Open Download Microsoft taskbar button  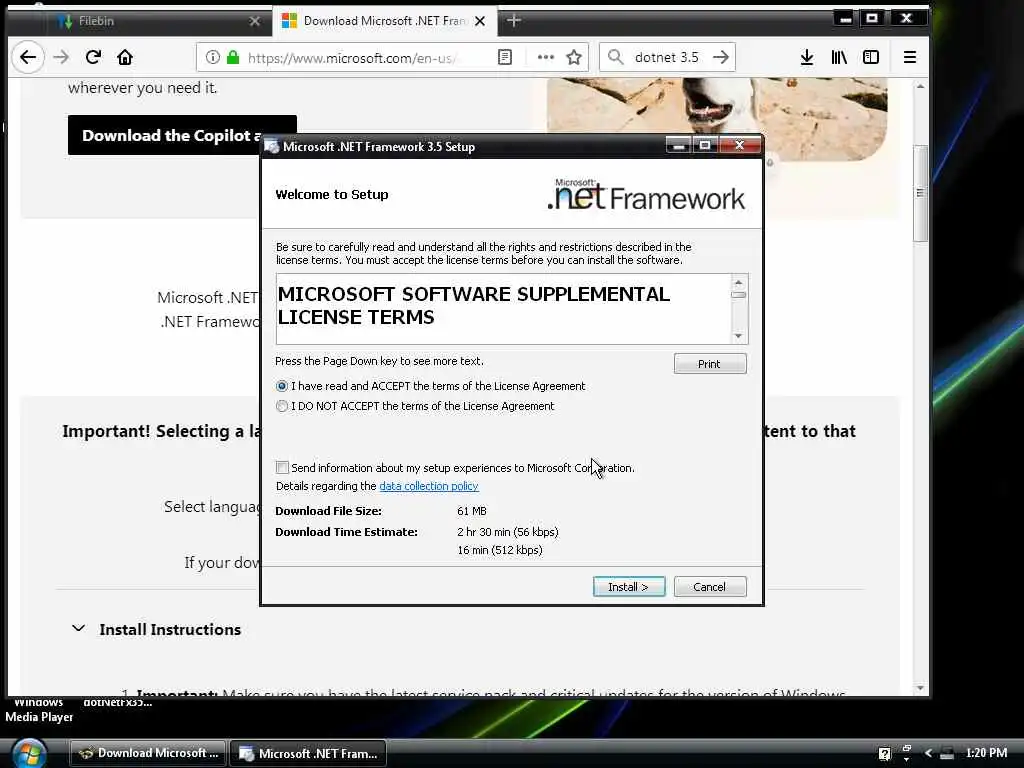coord(148,753)
